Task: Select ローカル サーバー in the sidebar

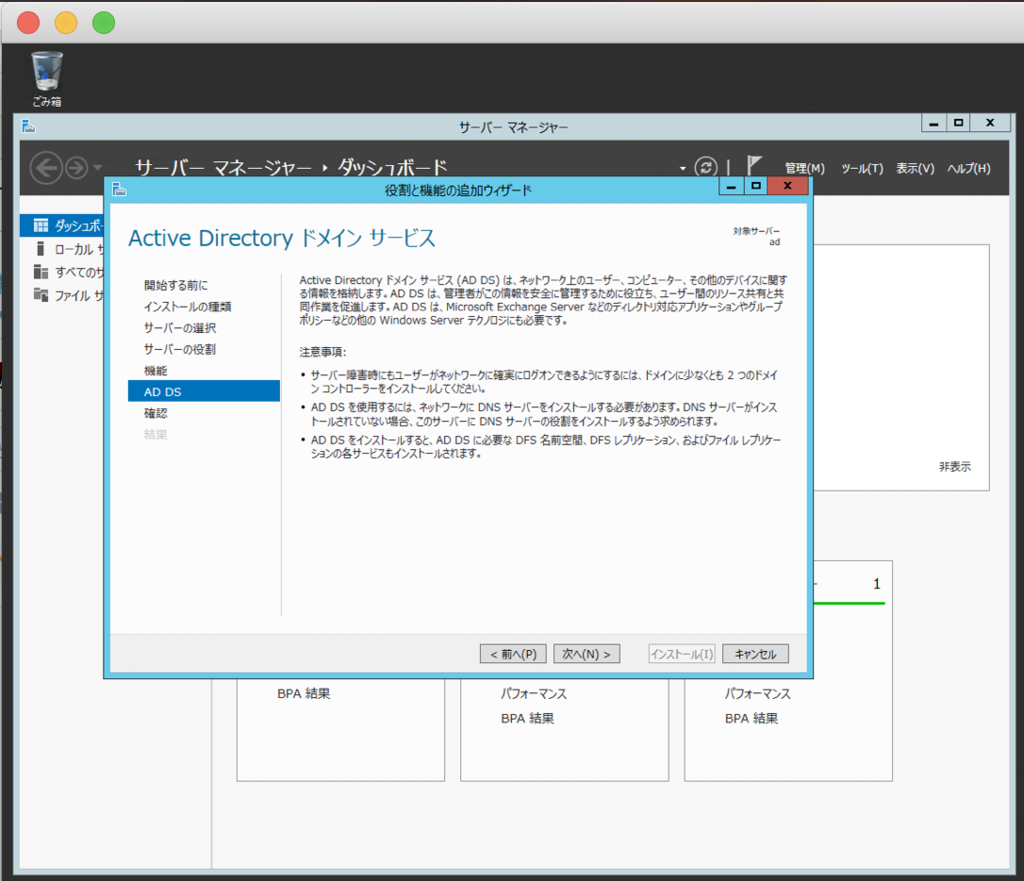Action: click(62, 249)
